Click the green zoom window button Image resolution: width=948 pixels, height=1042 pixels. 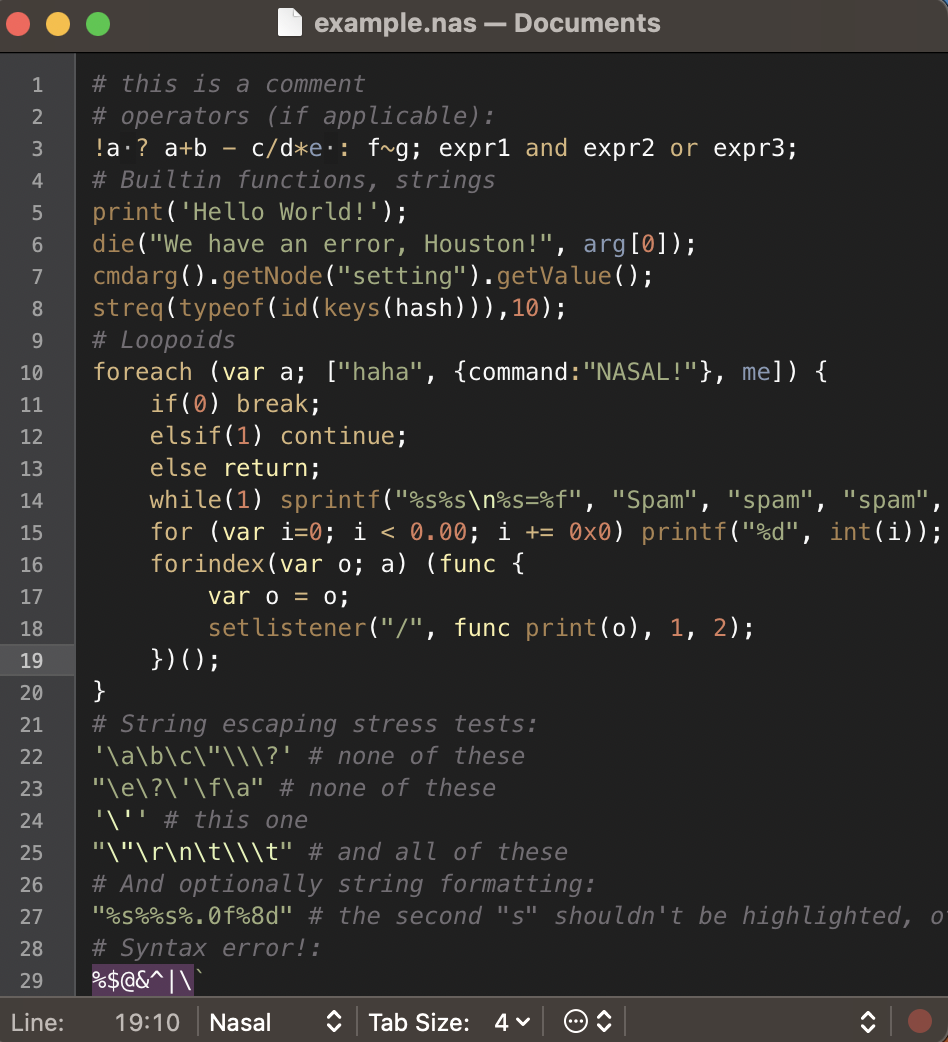(98, 25)
